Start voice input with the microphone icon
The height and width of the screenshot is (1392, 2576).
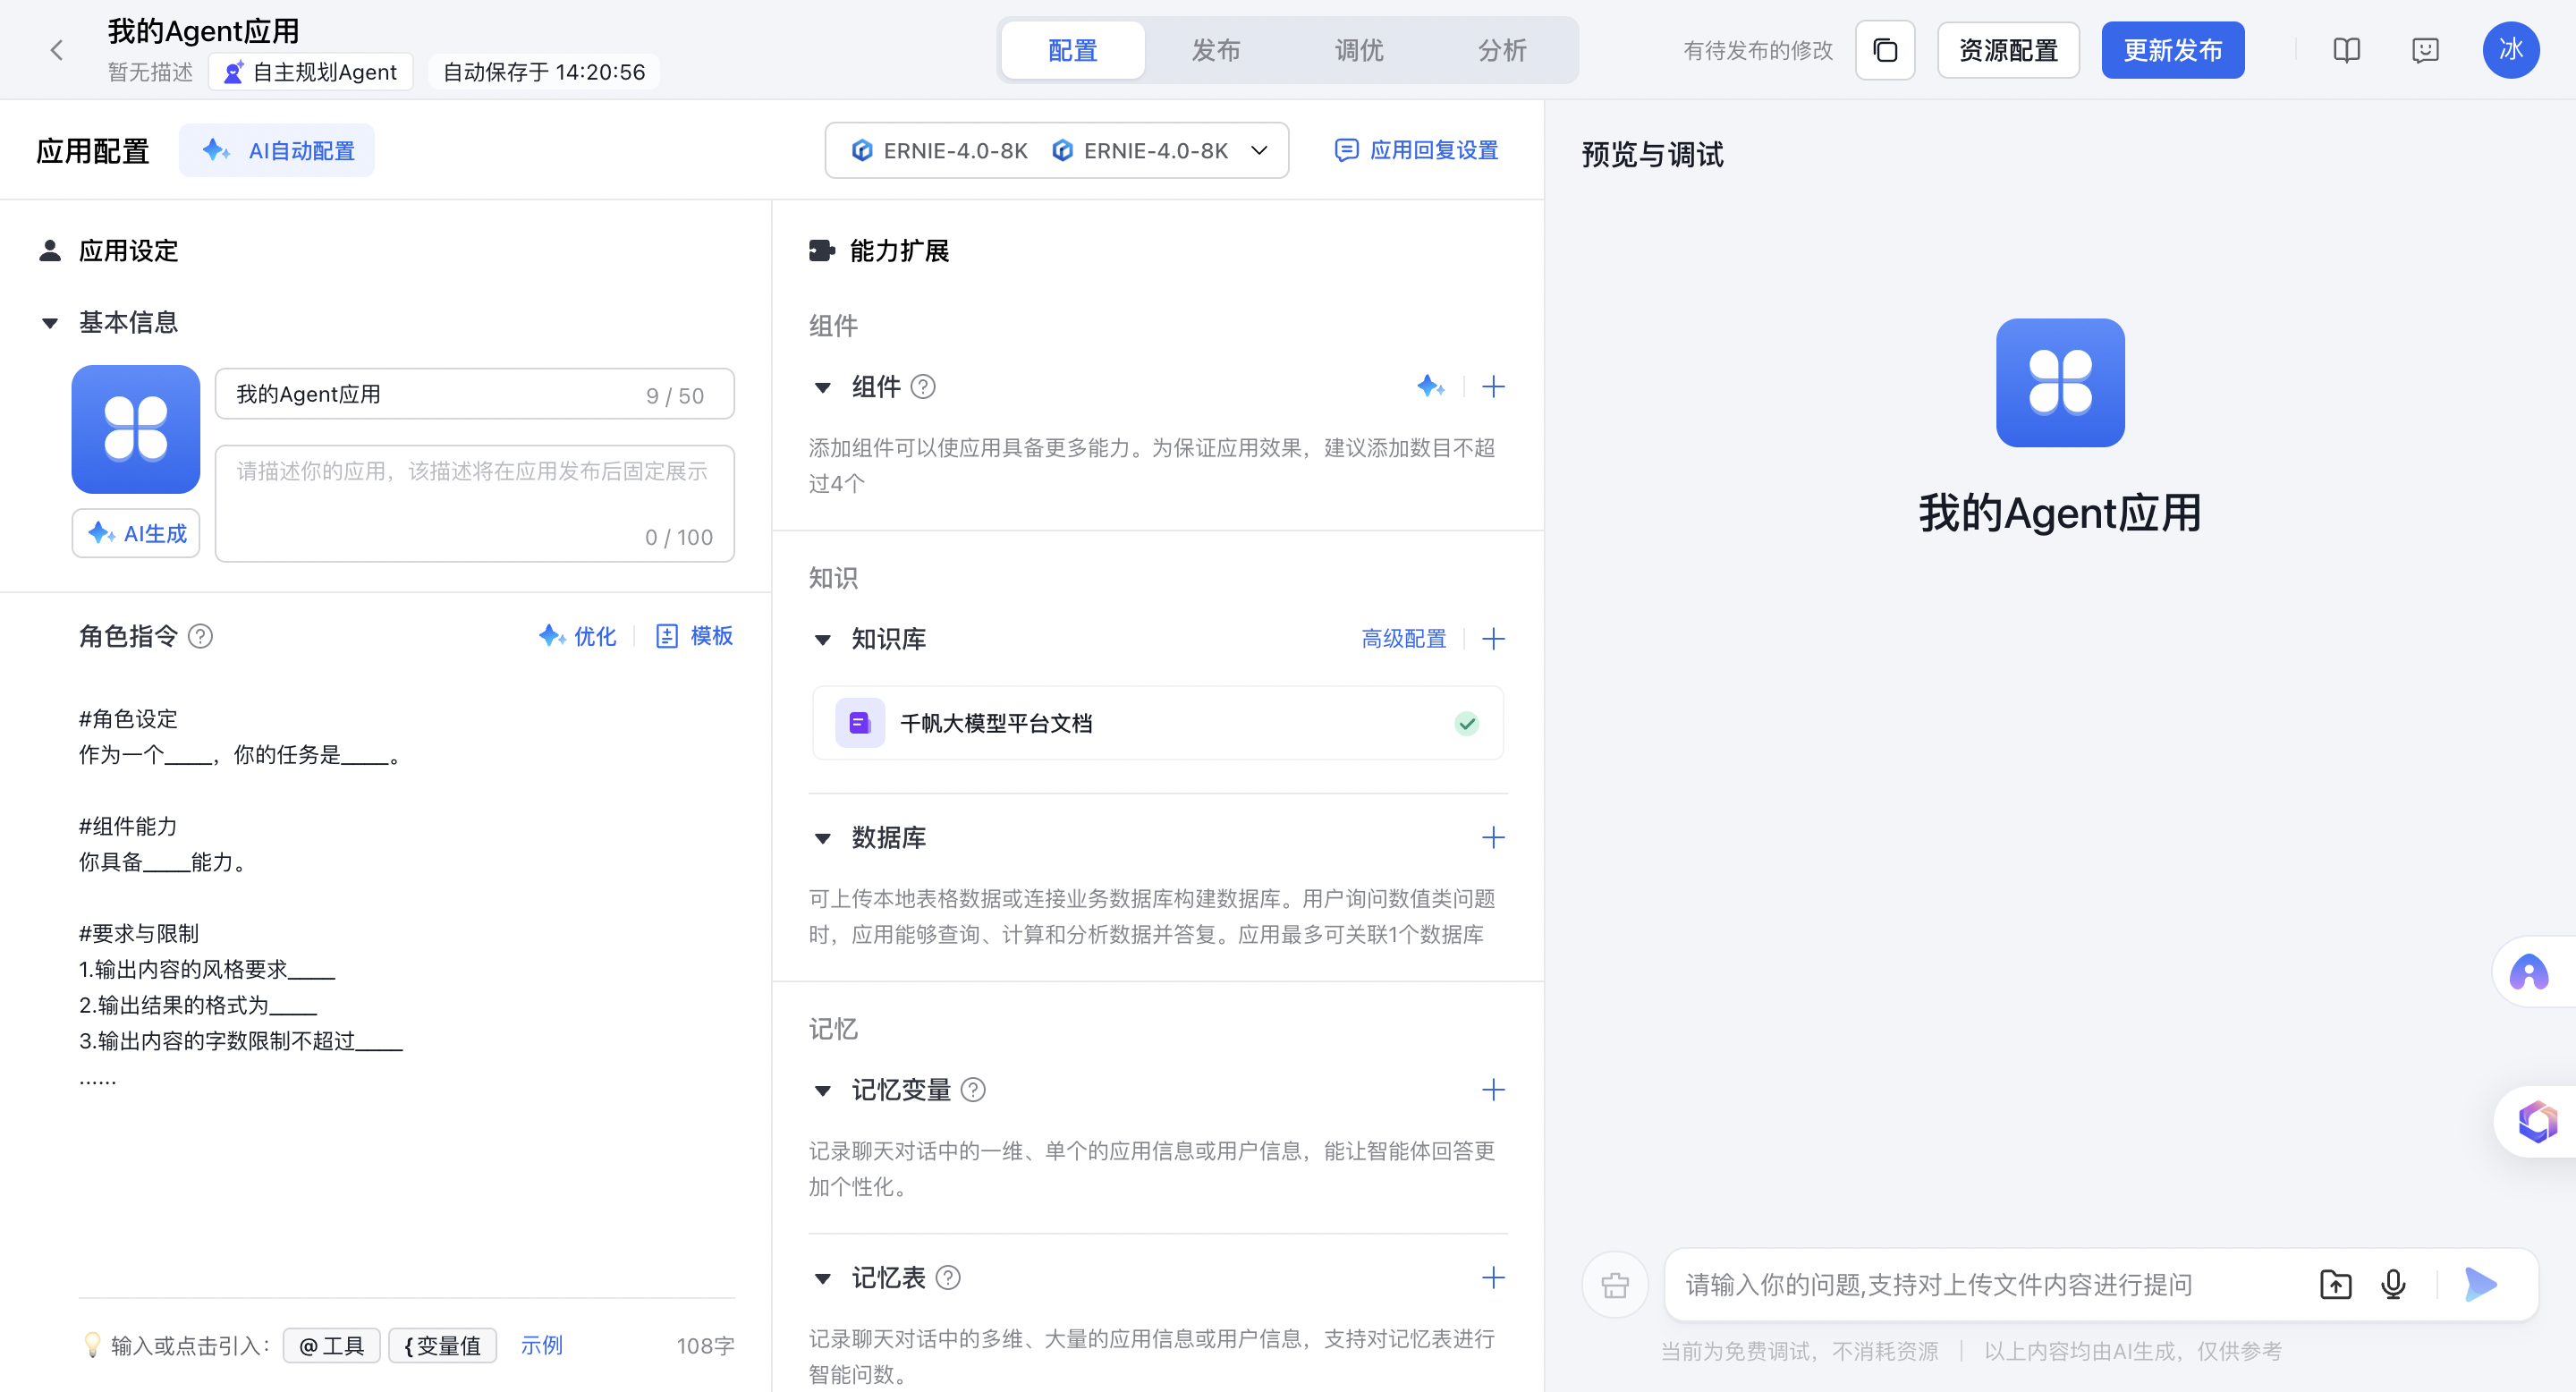click(2393, 1284)
